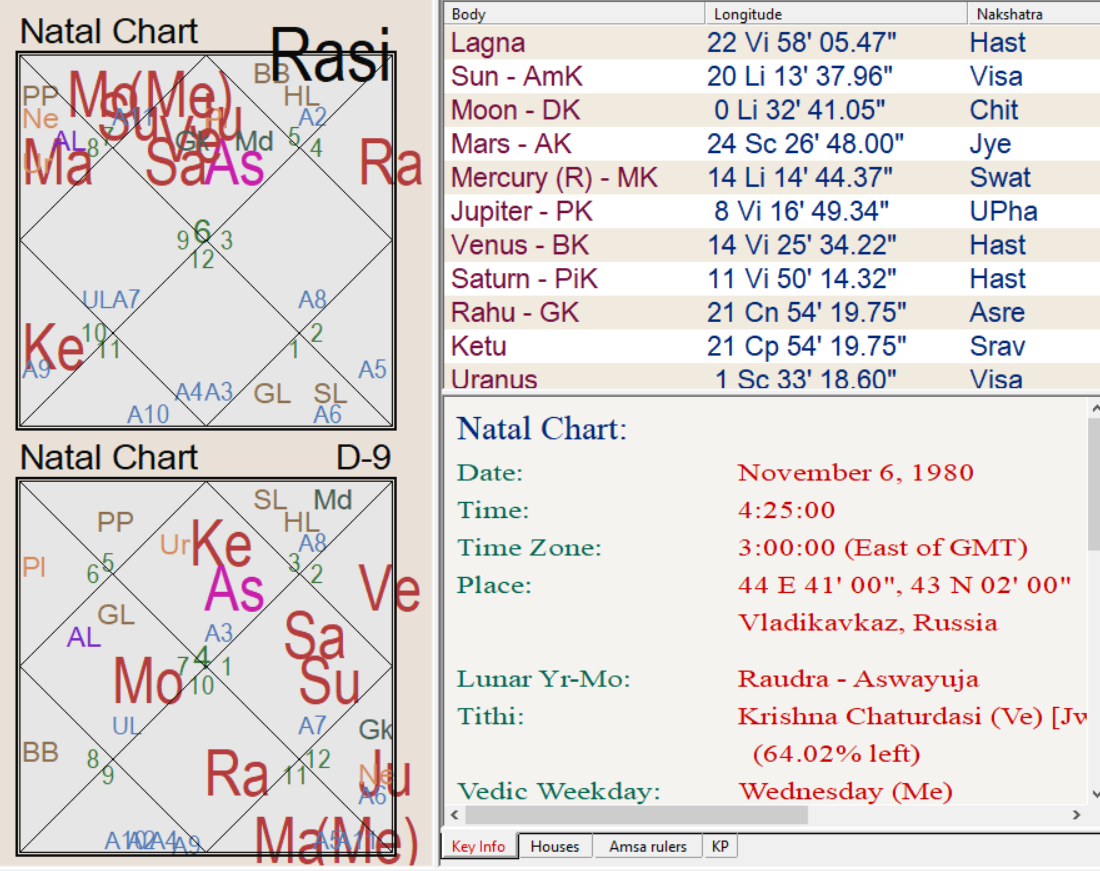Image resolution: width=1100 pixels, height=871 pixels.
Task: Click the Vedic Weekday value Wednesday (Me)
Action: 845,791
